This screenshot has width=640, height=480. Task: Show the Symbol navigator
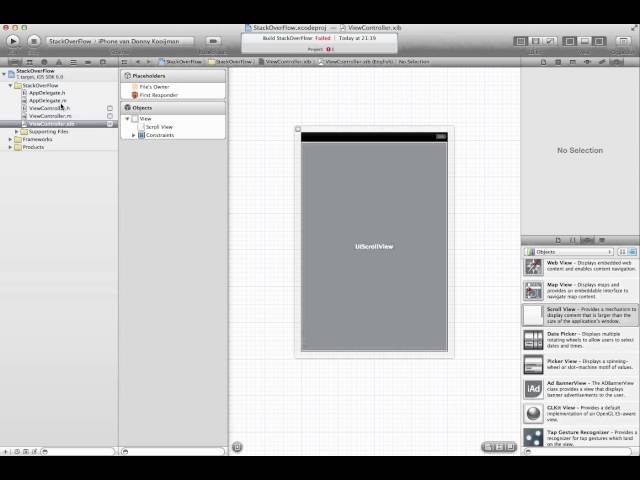pos(29,62)
